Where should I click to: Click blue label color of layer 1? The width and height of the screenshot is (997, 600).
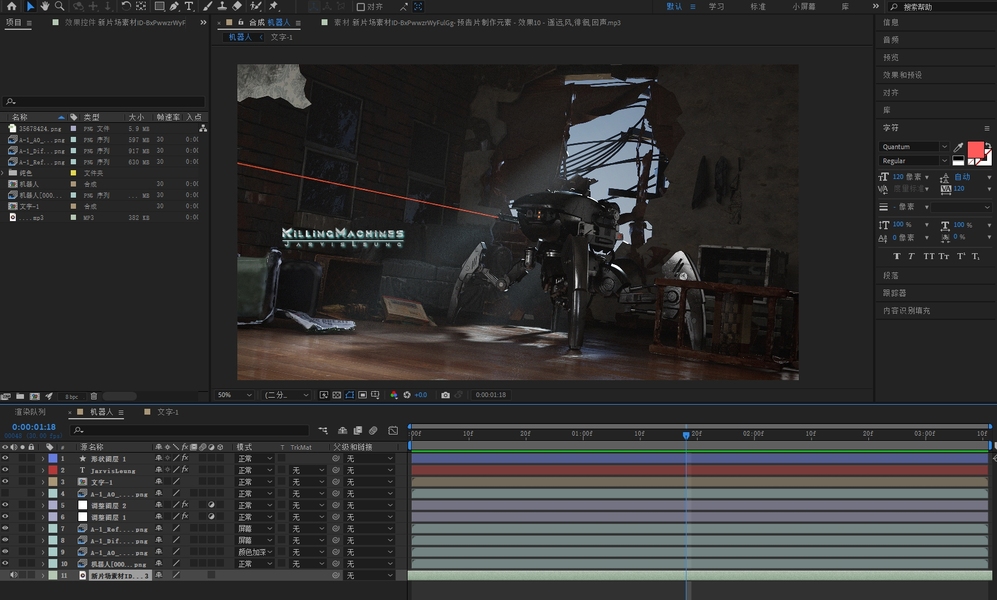53,458
